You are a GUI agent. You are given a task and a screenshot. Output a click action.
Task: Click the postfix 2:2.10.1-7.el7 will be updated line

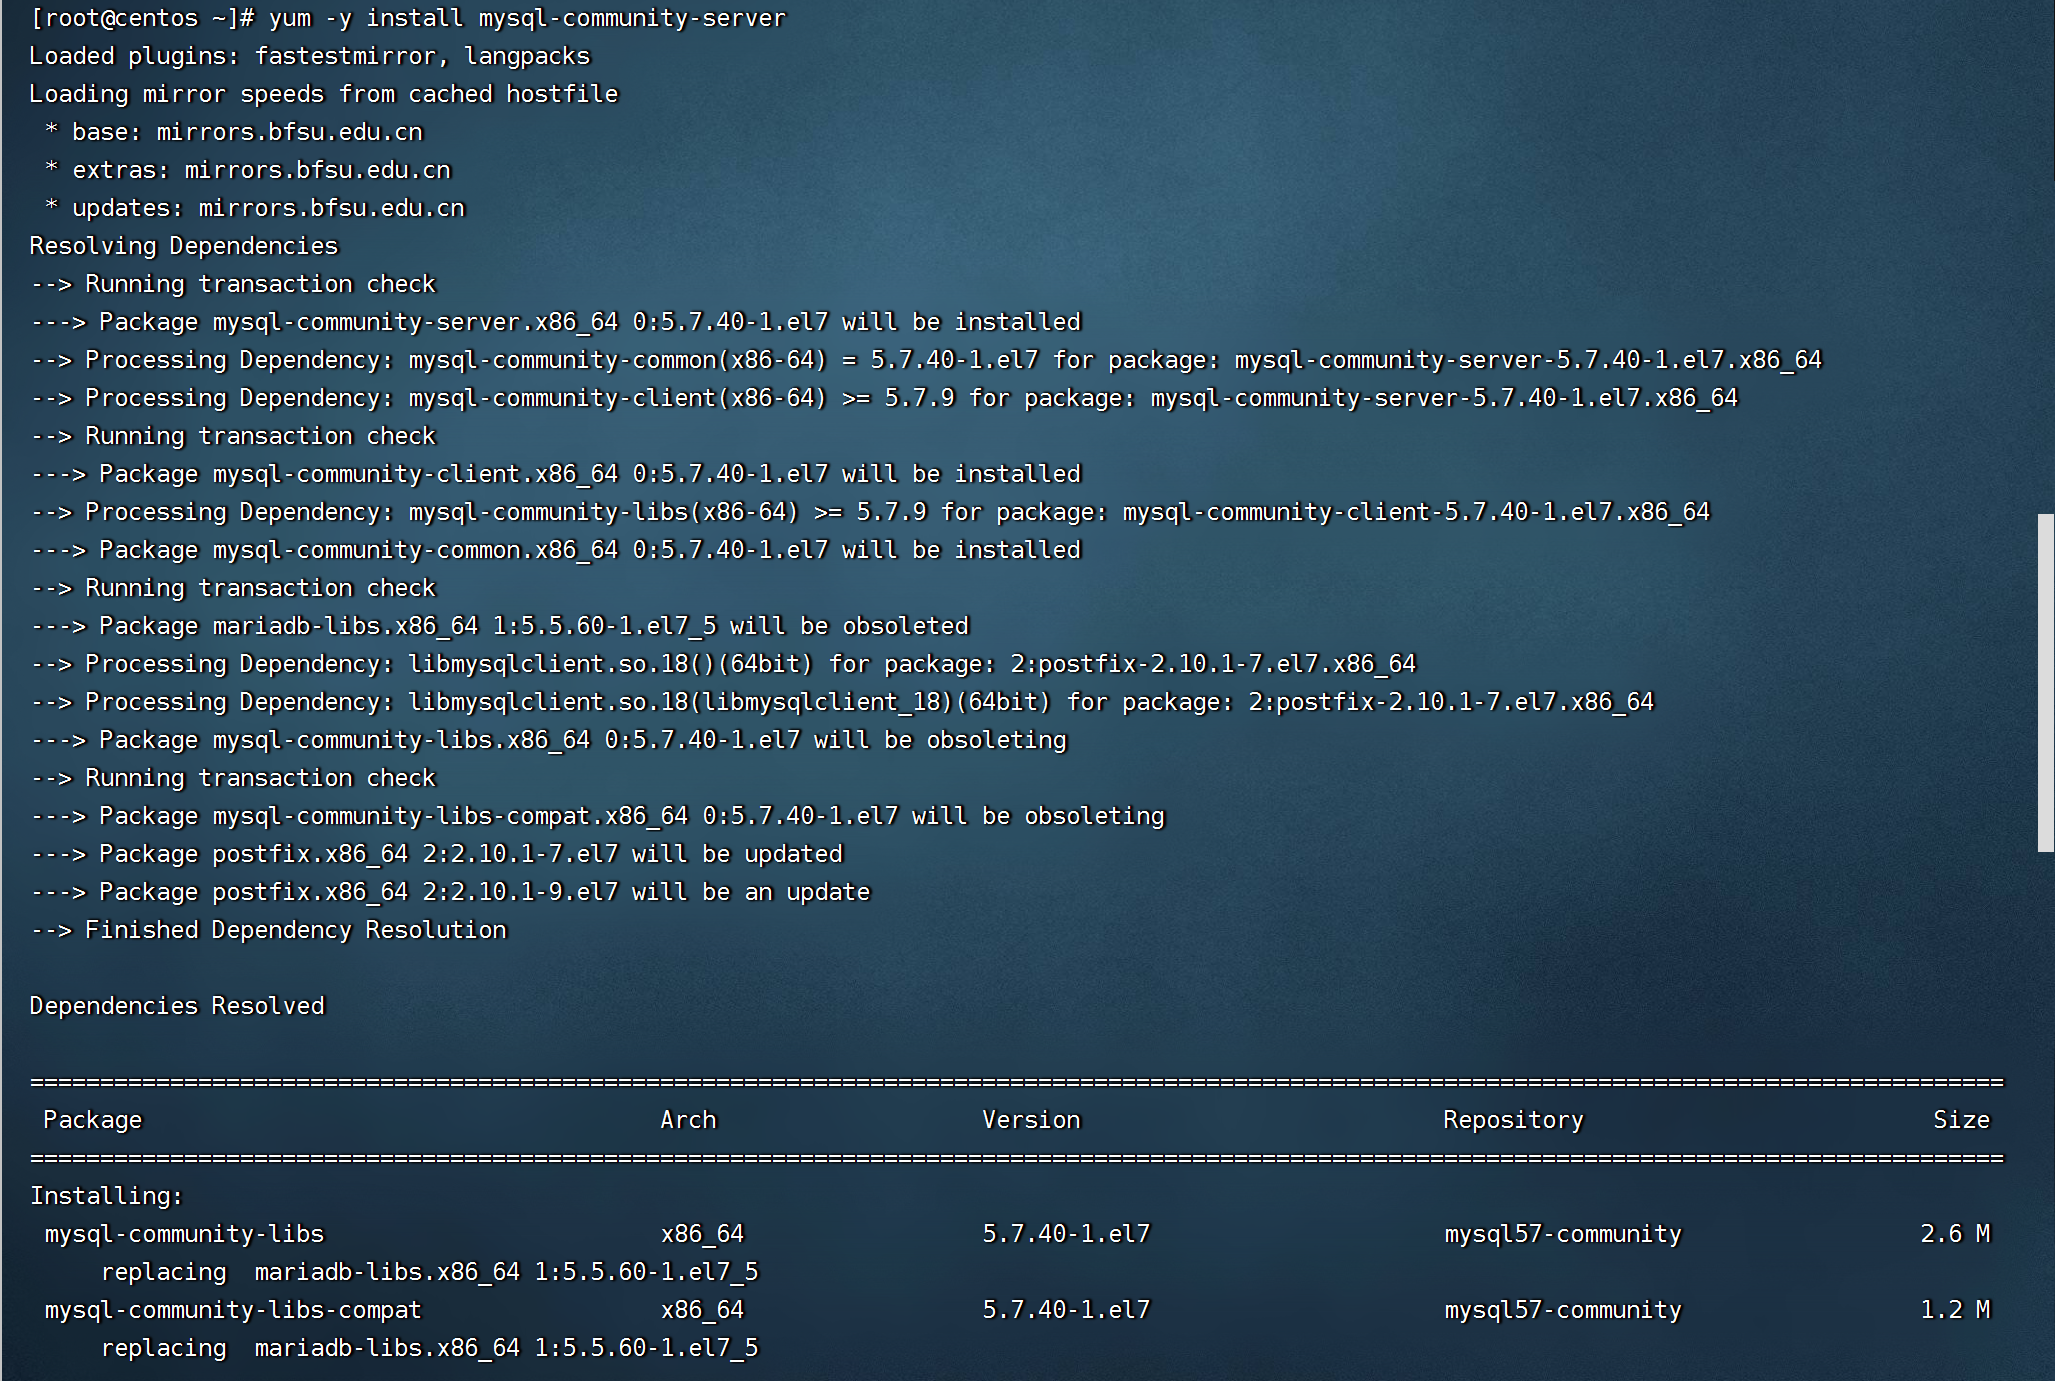click(437, 854)
